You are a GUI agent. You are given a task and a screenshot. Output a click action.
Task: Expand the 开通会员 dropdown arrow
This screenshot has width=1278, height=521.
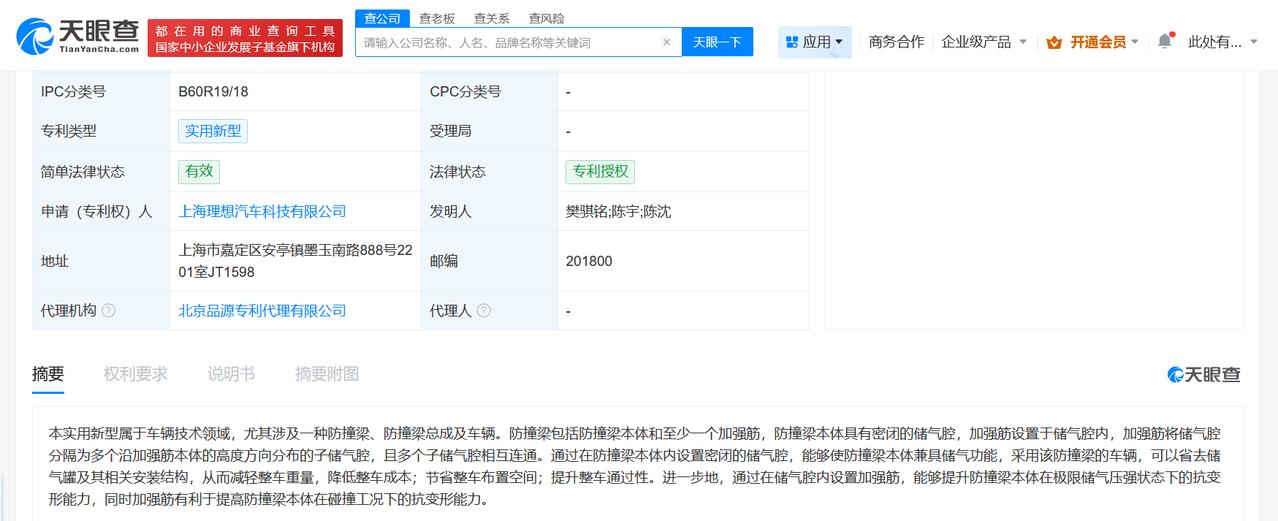pos(1134,42)
